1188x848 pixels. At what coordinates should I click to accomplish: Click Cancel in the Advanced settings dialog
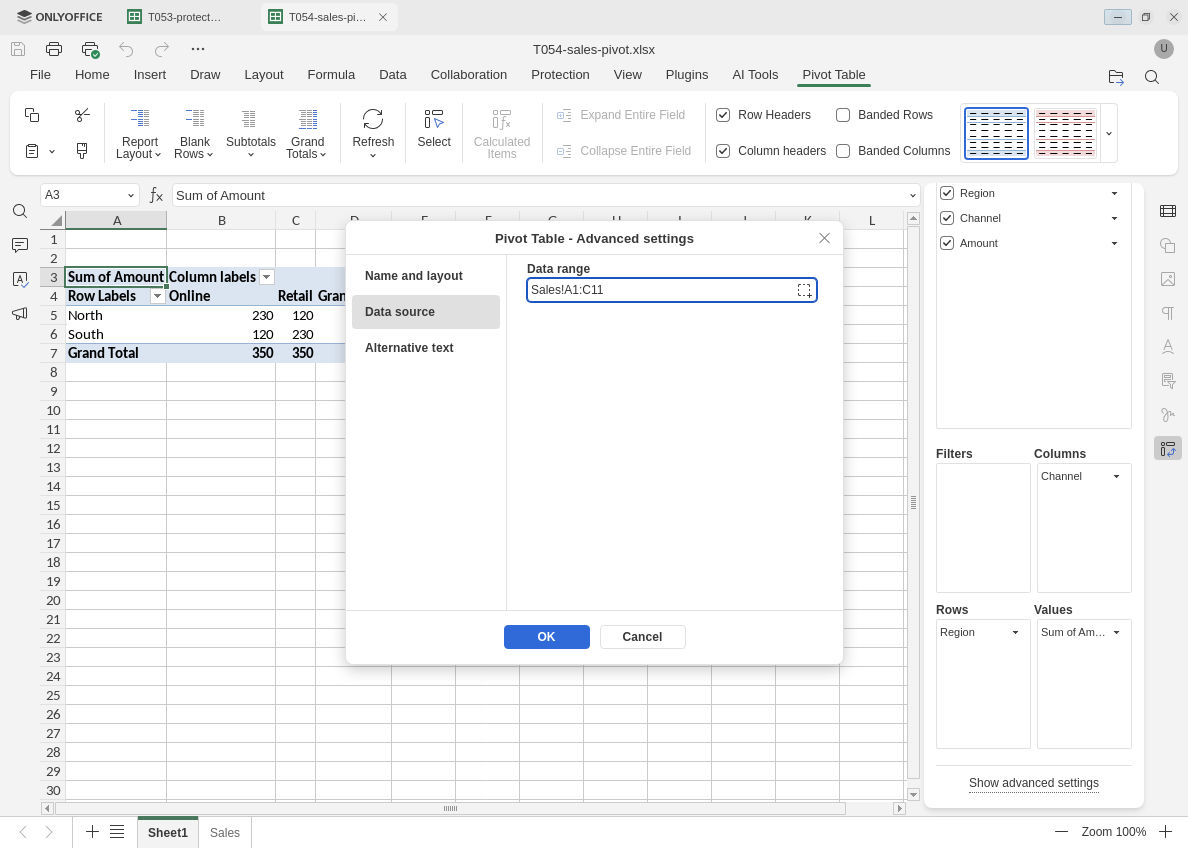[x=642, y=637]
